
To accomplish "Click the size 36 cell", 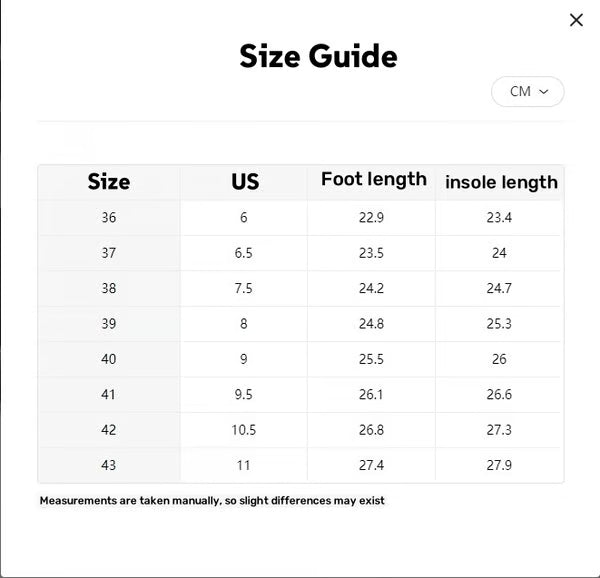I will 109,218.
